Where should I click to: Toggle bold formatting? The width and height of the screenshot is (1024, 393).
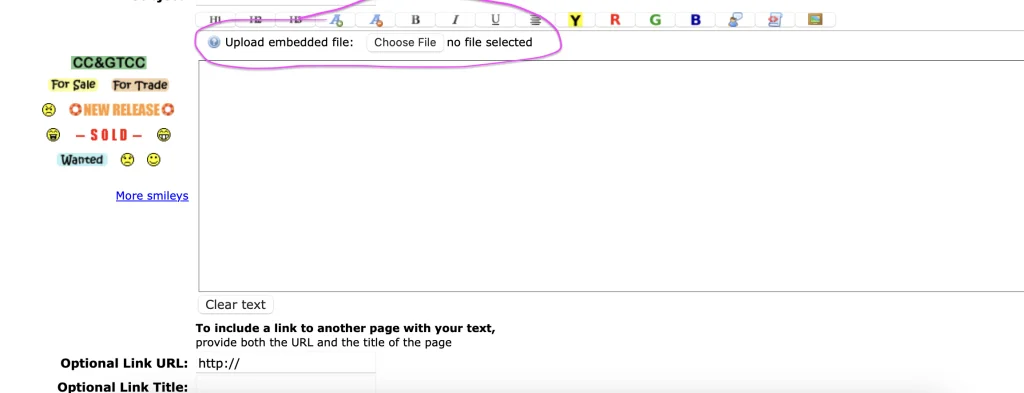coord(415,20)
